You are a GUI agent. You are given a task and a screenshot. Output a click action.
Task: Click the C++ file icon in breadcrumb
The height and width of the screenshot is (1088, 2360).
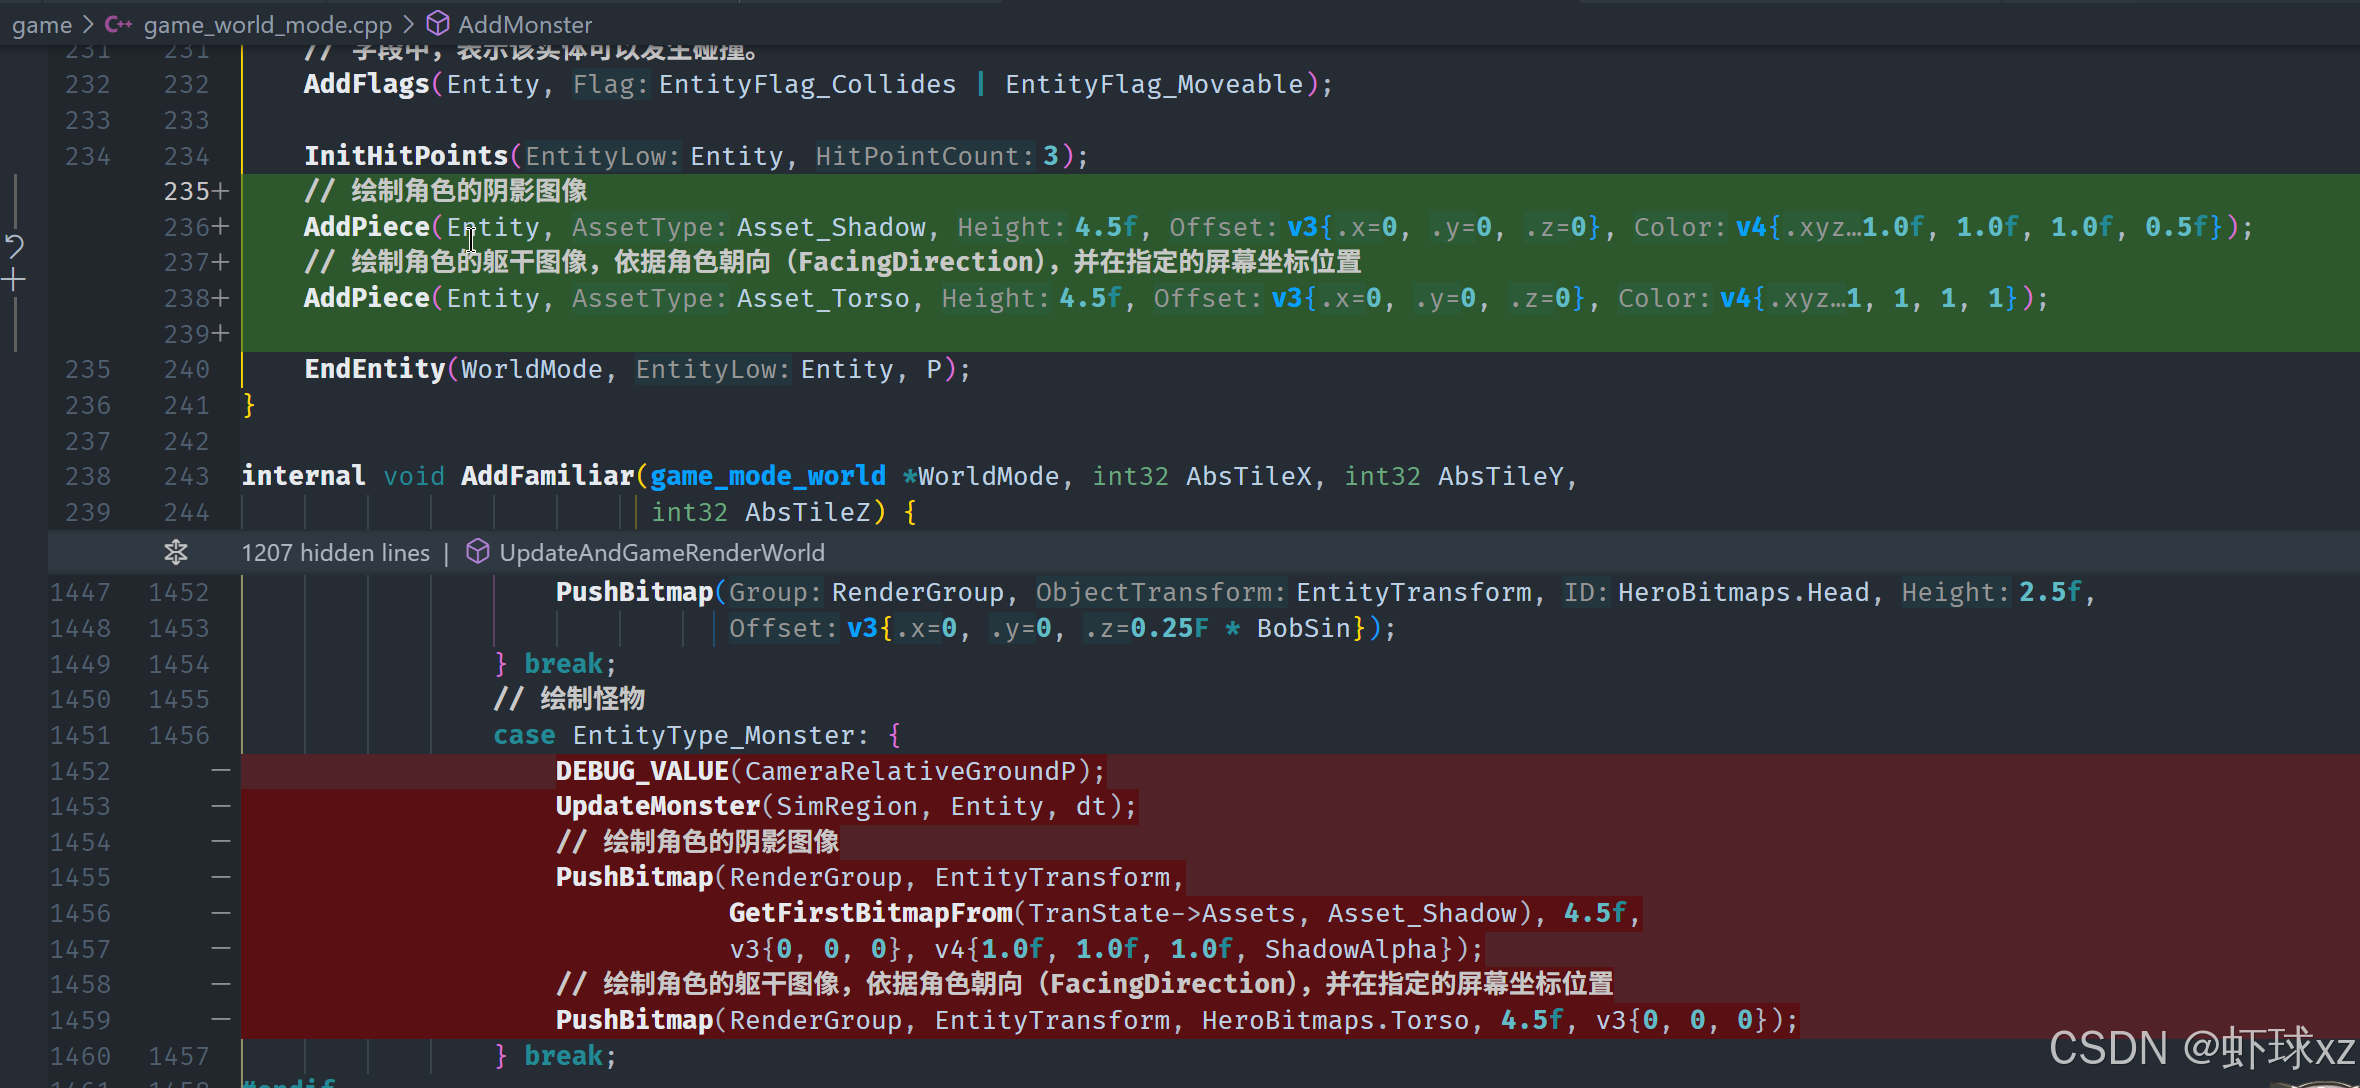click(x=118, y=24)
